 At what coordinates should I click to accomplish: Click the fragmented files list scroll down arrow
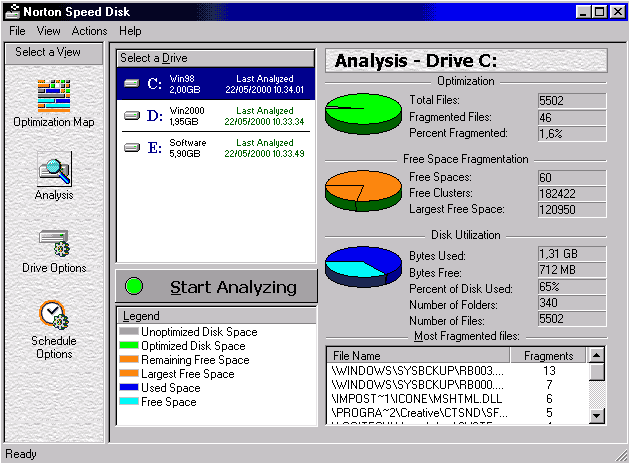tap(597, 416)
